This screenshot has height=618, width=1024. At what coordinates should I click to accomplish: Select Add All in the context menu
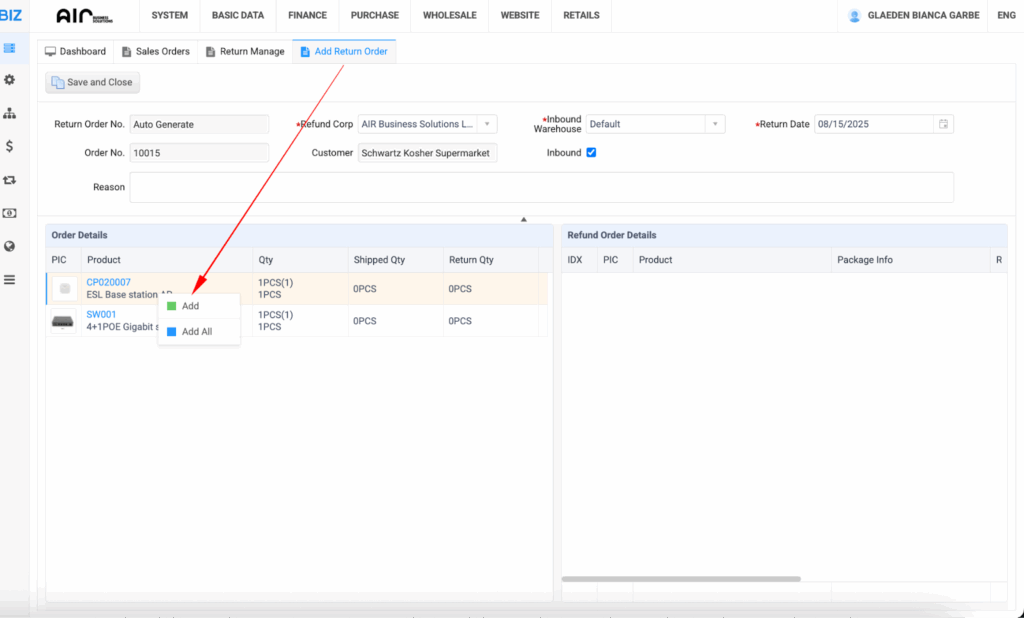[196, 331]
